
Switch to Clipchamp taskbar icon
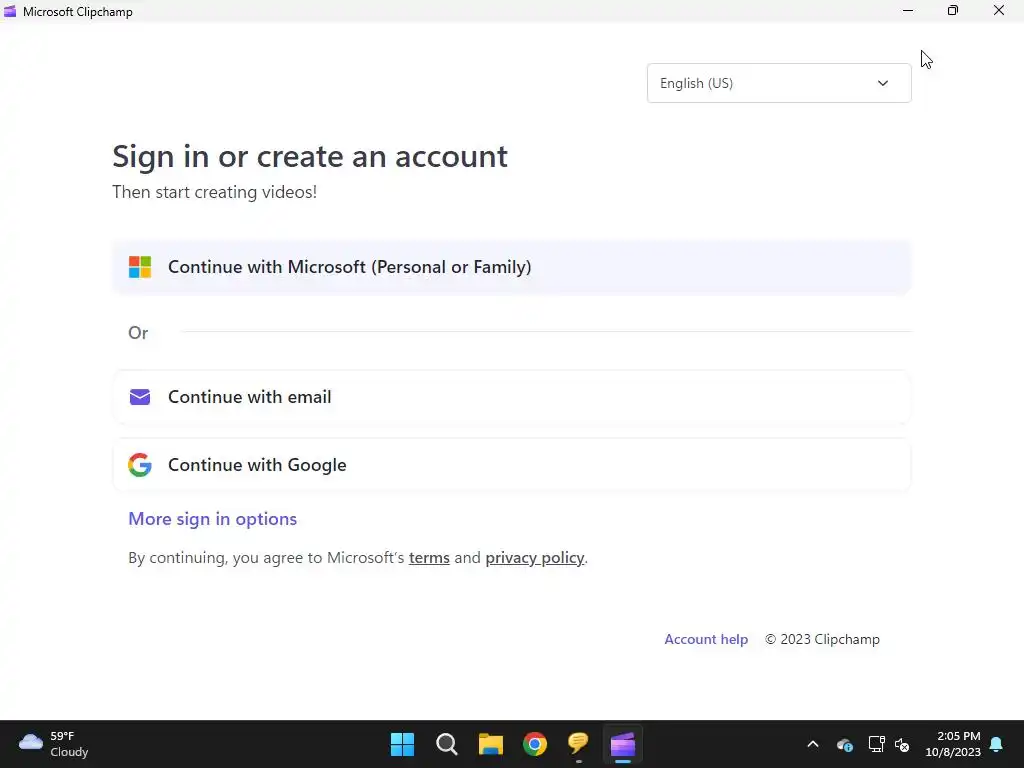click(623, 744)
